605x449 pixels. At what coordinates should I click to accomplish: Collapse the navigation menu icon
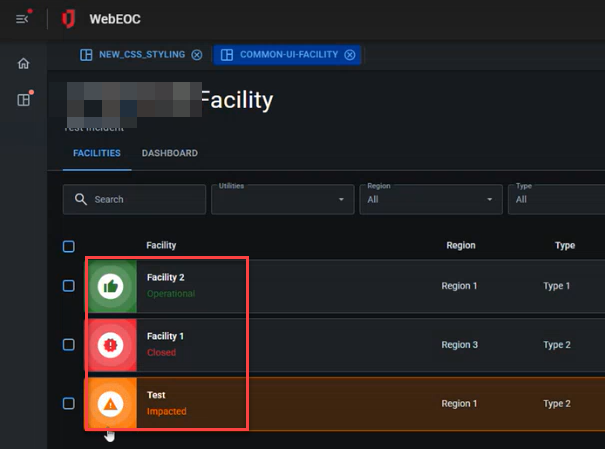(x=22, y=19)
